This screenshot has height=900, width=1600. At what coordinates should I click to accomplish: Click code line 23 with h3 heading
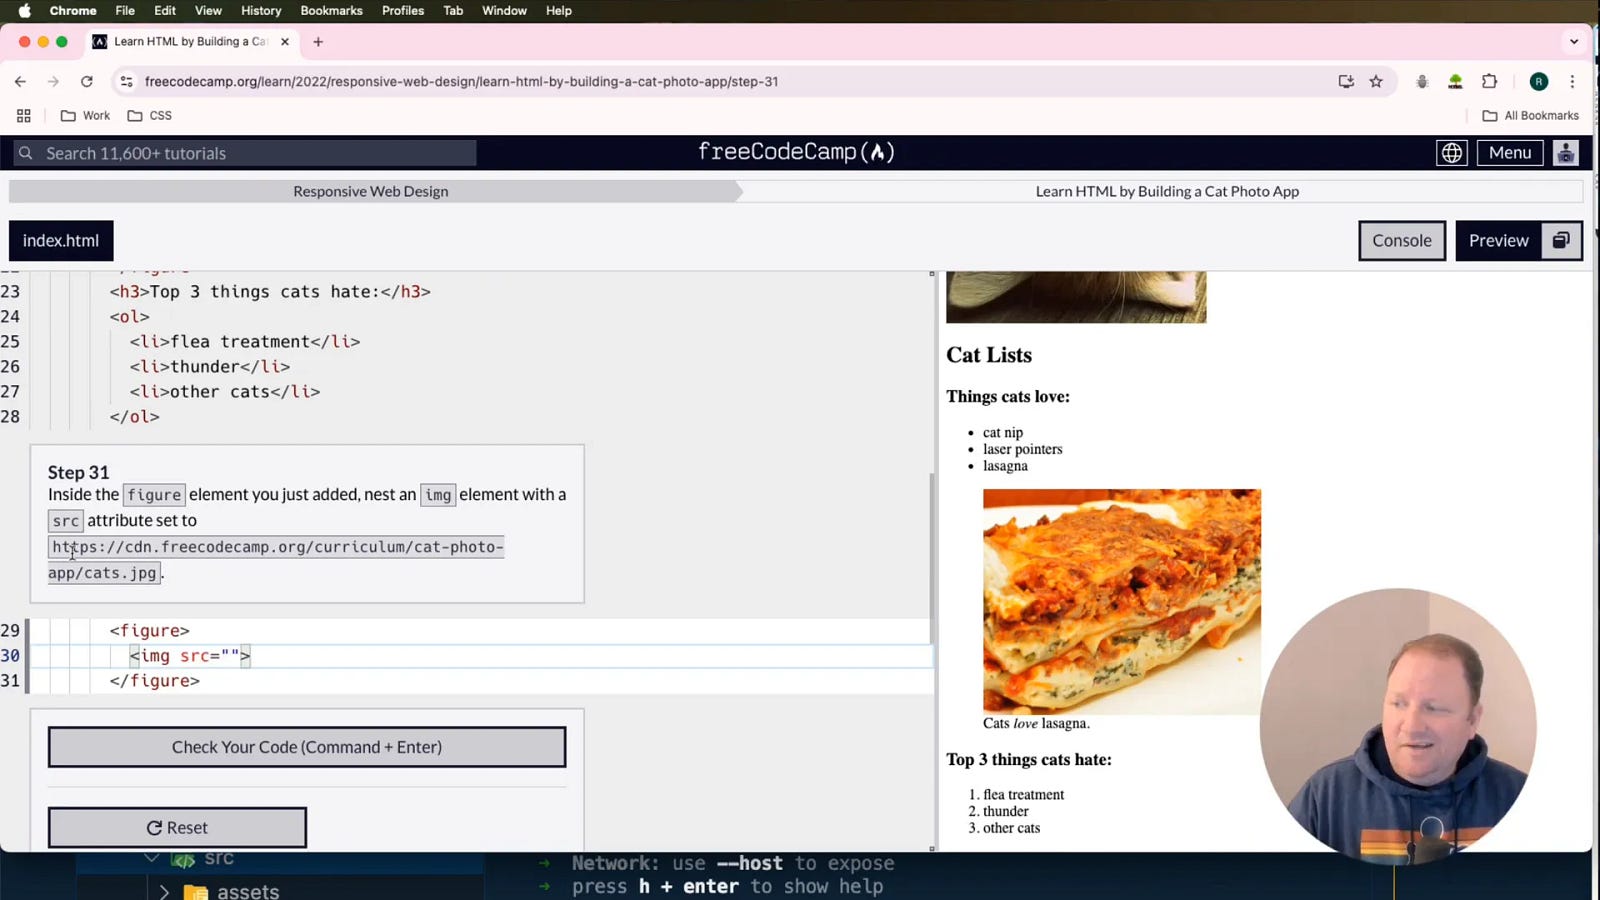270,292
